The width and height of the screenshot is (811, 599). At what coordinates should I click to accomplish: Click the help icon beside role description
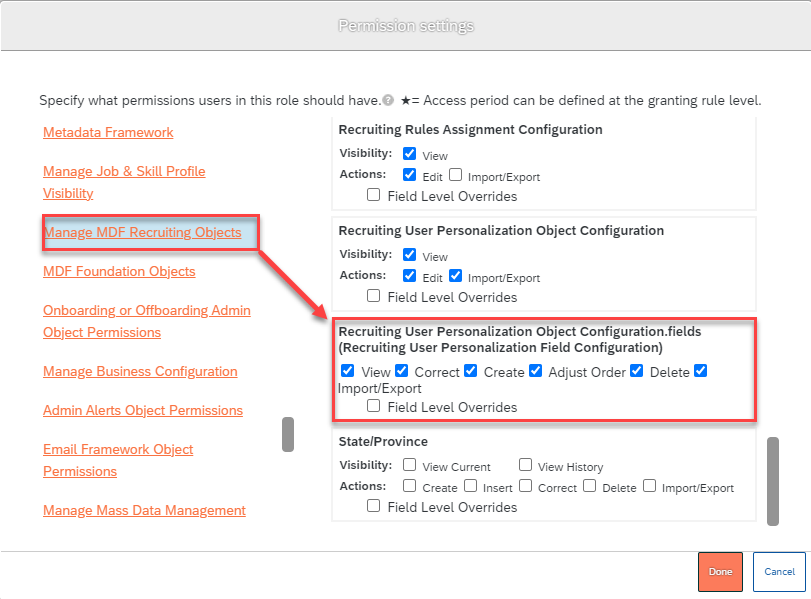(388, 100)
